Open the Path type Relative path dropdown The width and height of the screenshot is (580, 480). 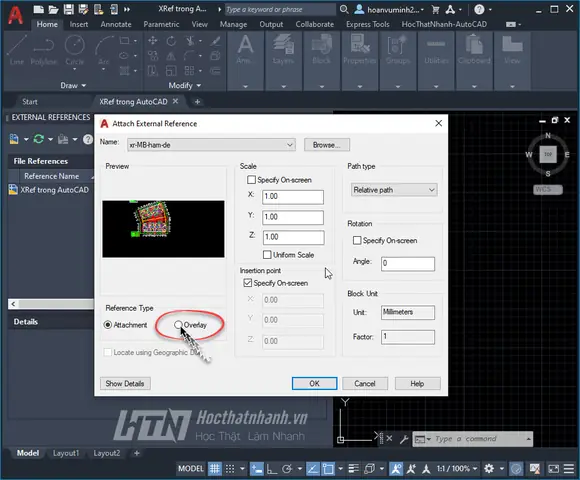tap(394, 190)
